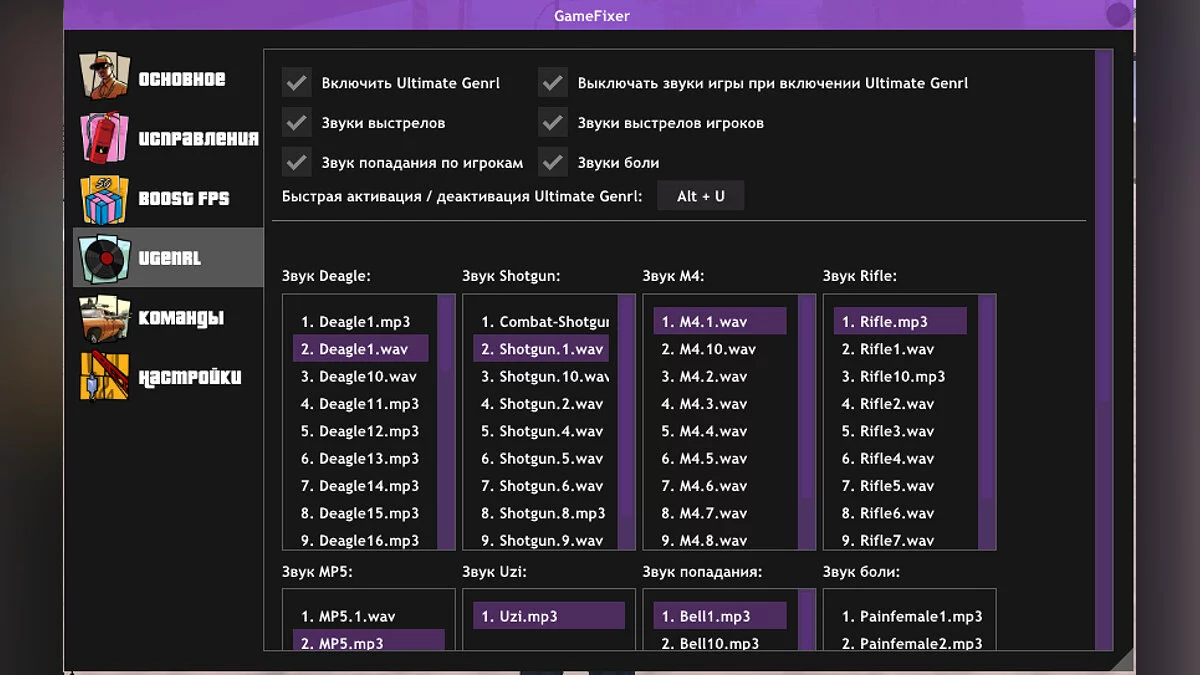This screenshot has height=675, width=1200.
Task: Click the Основное sidebar character icon
Action: tap(105, 78)
